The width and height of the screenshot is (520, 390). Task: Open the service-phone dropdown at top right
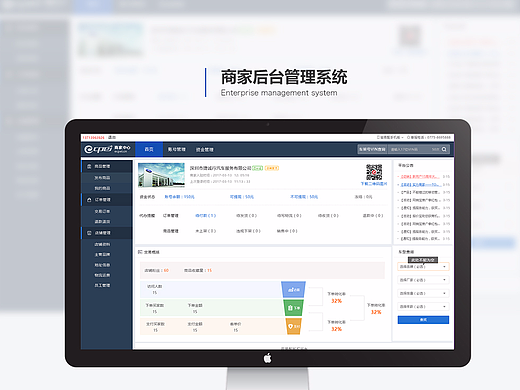(390, 137)
